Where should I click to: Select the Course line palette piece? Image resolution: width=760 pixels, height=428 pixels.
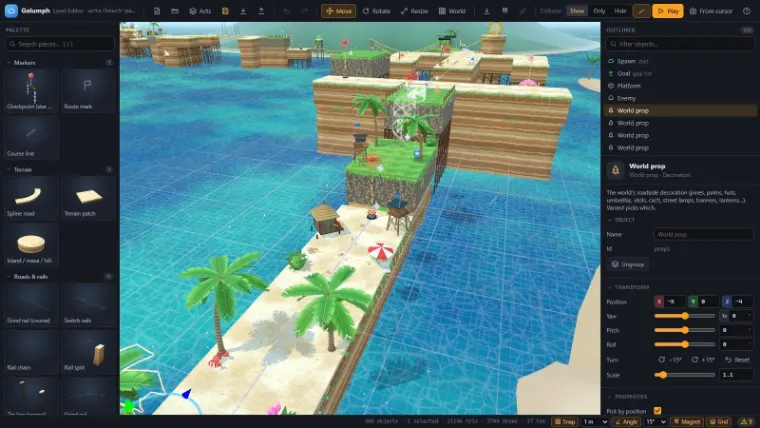31,138
